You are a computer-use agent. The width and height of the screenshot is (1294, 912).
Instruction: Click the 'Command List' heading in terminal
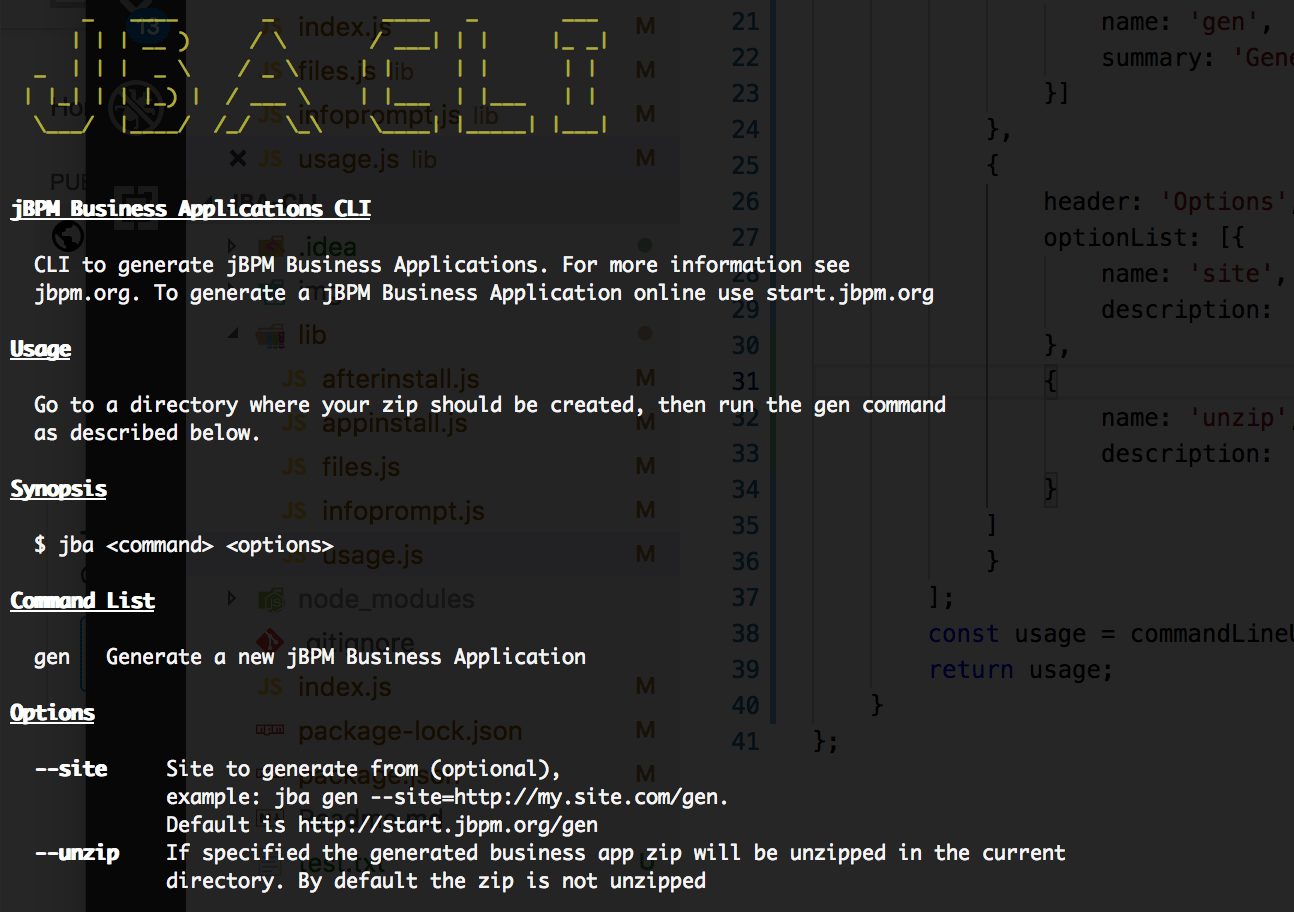[x=82, y=601]
